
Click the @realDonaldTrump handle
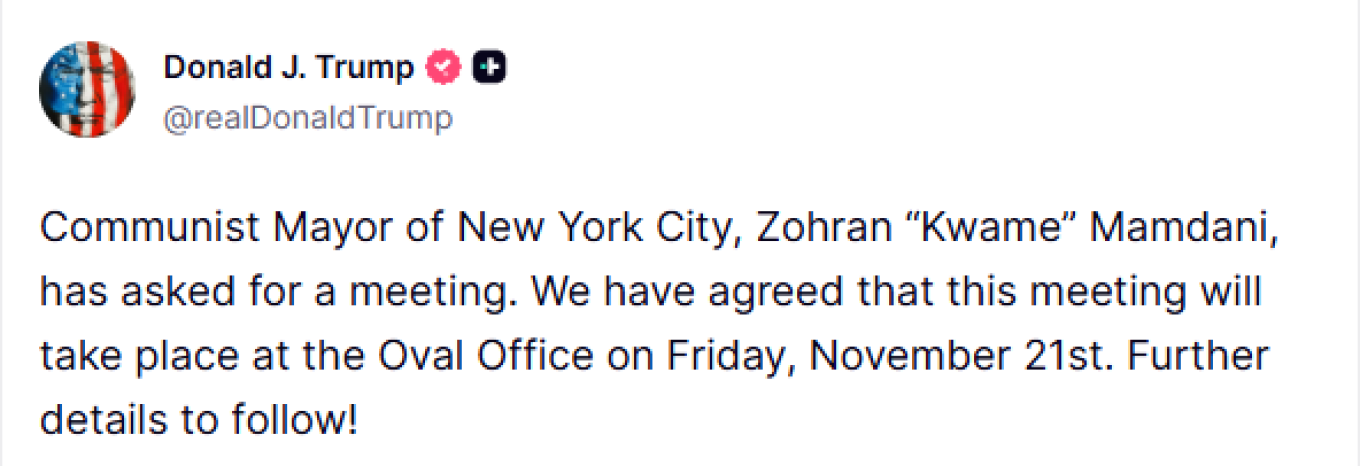coord(308,119)
